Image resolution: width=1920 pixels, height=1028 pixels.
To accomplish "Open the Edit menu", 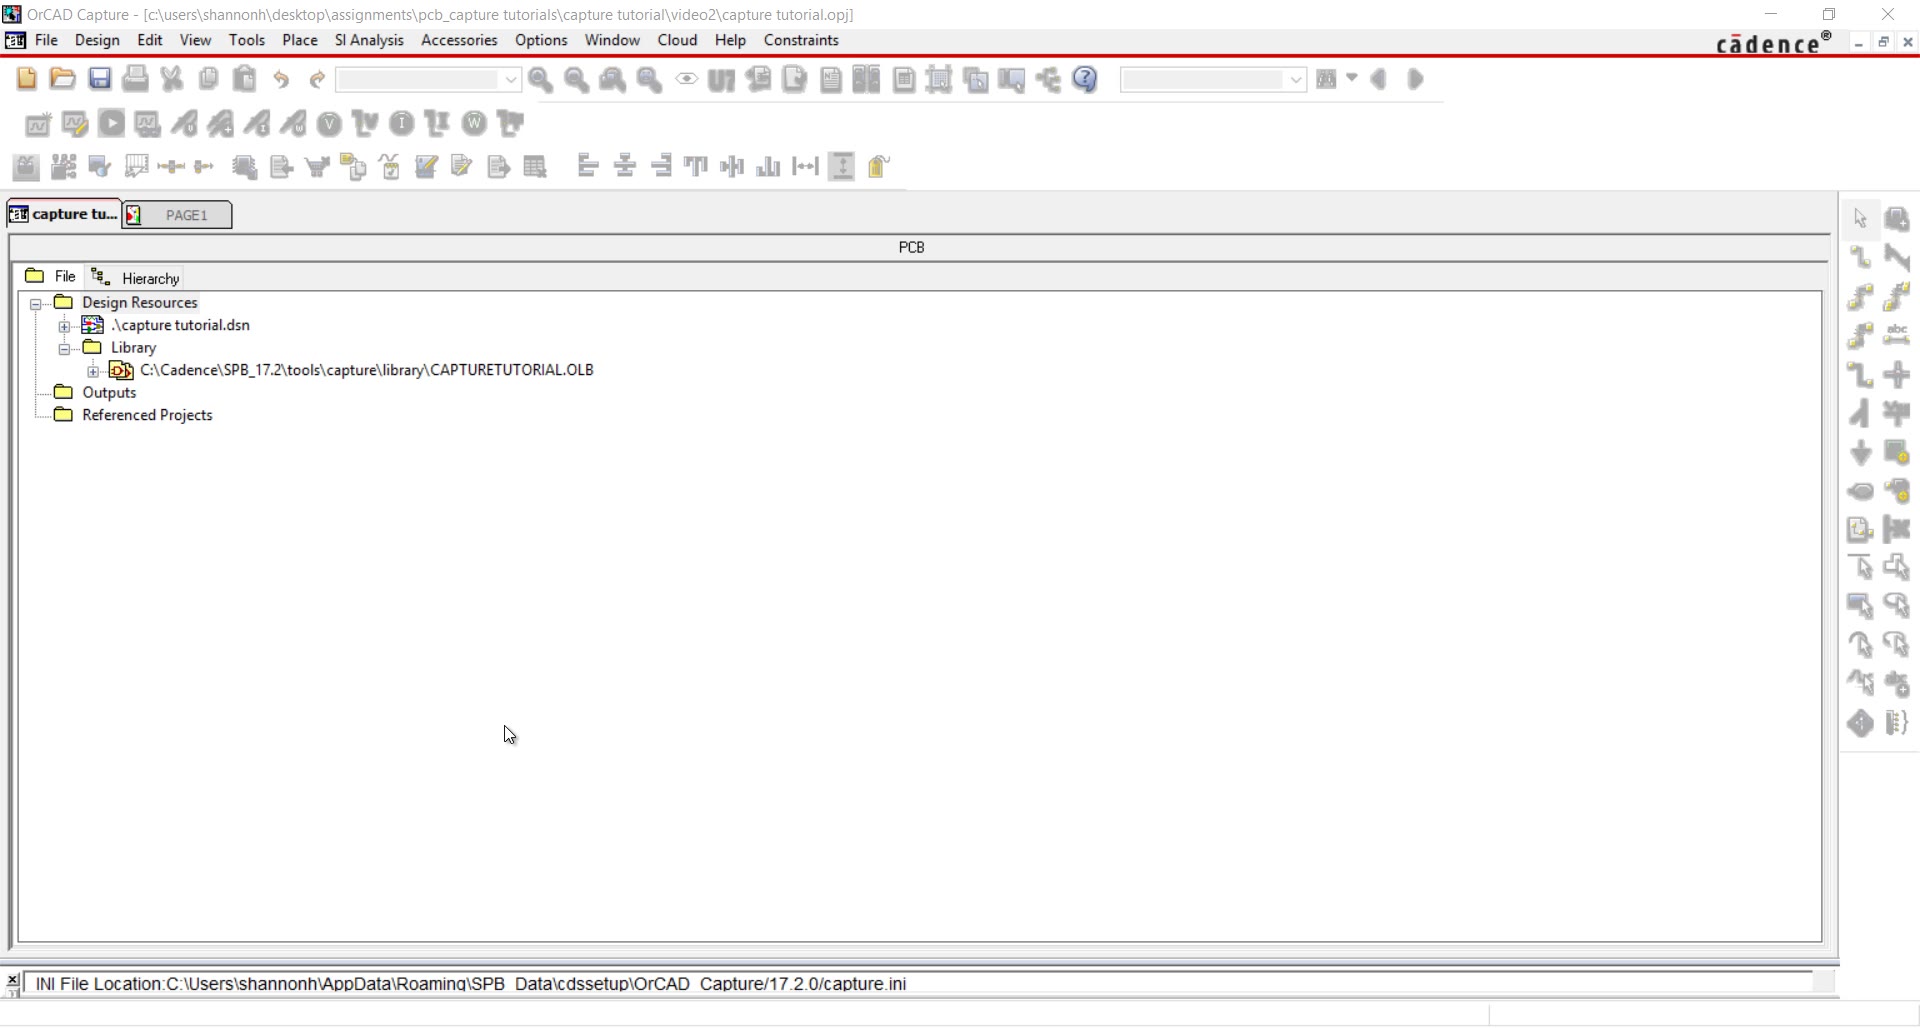I will [x=150, y=40].
